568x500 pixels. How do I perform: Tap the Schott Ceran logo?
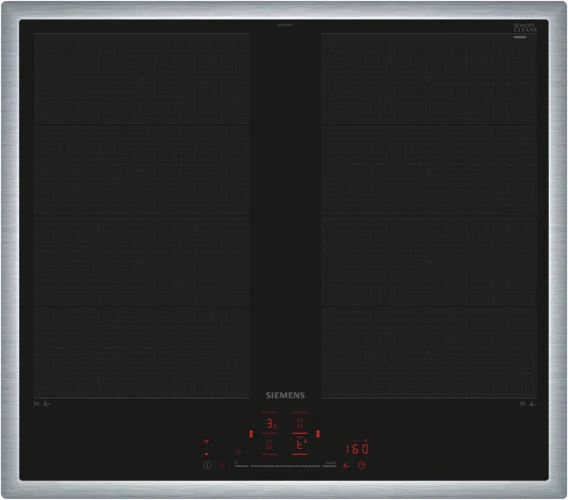pos(525,28)
